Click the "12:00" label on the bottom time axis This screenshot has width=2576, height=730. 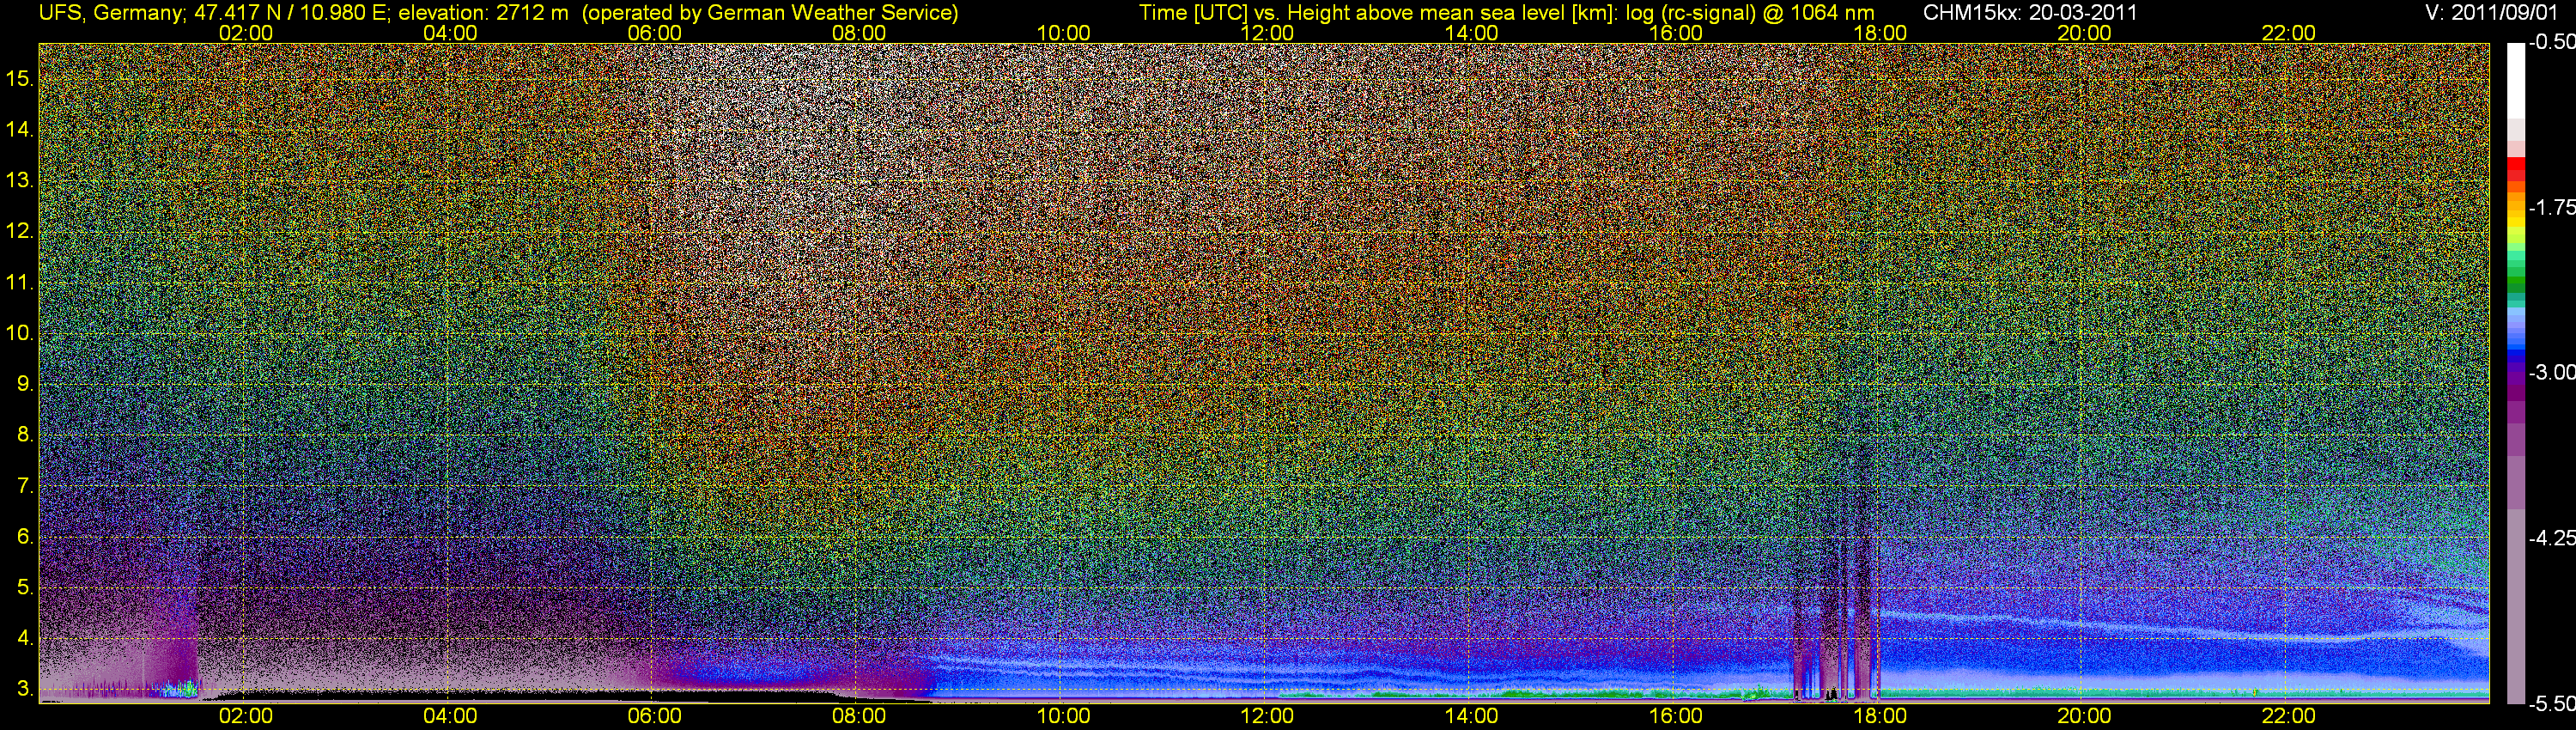point(1267,716)
